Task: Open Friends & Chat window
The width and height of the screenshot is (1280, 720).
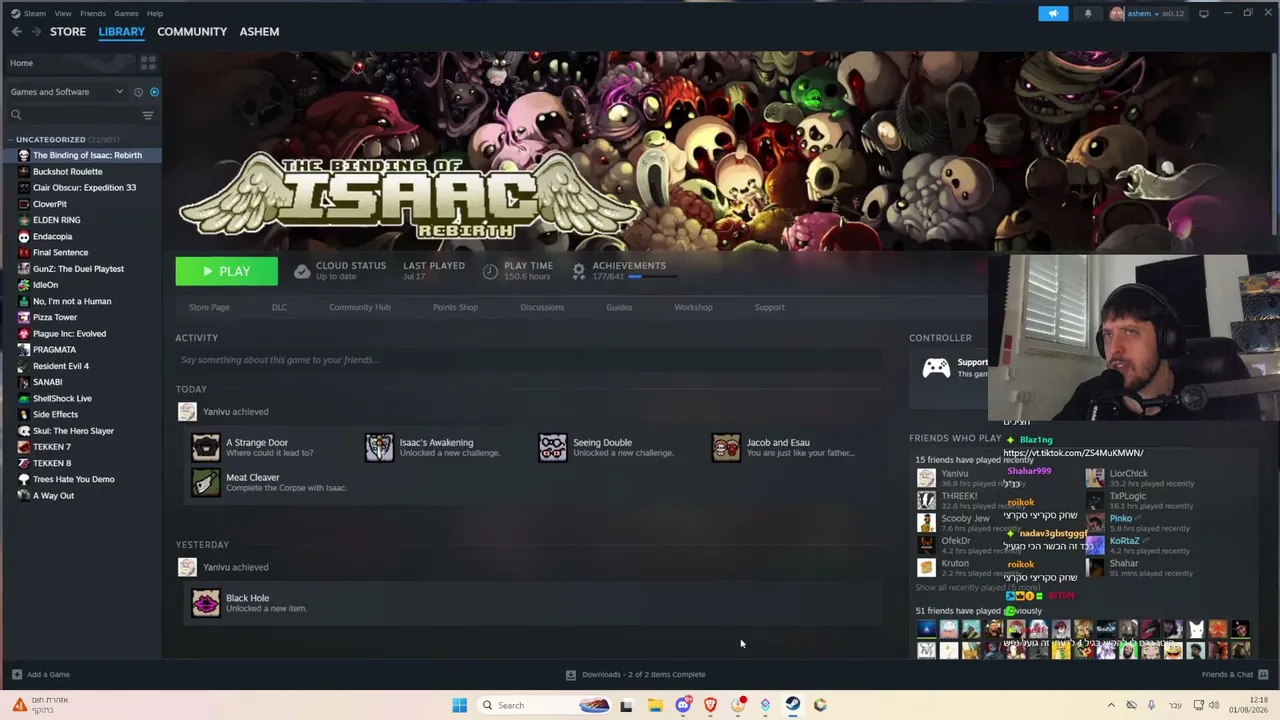Action: click(x=1234, y=675)
